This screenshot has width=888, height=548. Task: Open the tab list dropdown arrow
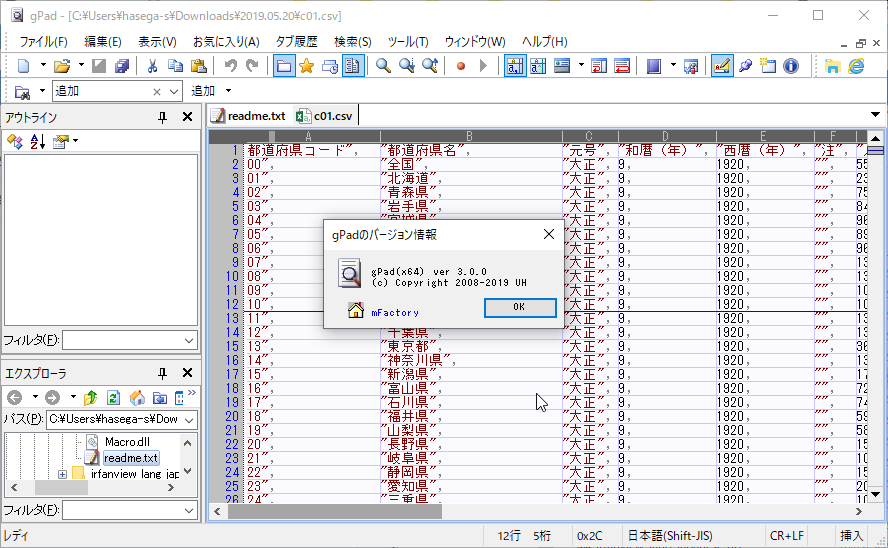875,115
